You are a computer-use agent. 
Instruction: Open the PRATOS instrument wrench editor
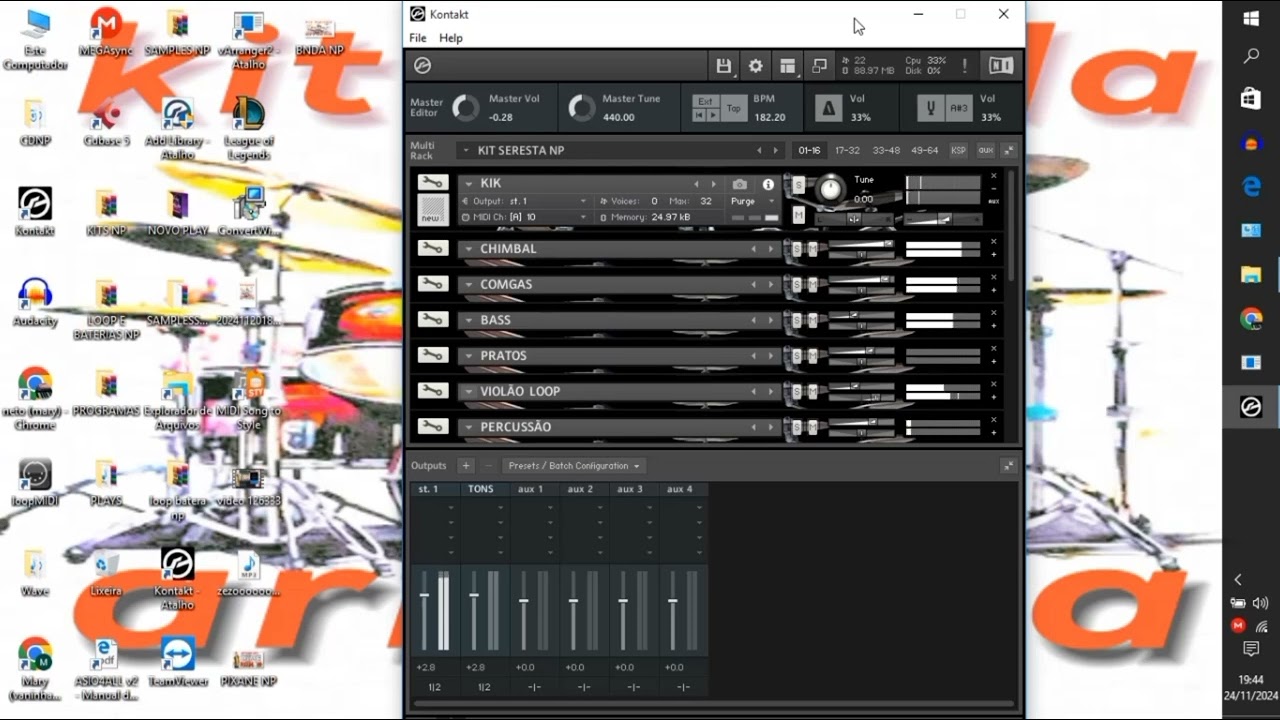432,355
